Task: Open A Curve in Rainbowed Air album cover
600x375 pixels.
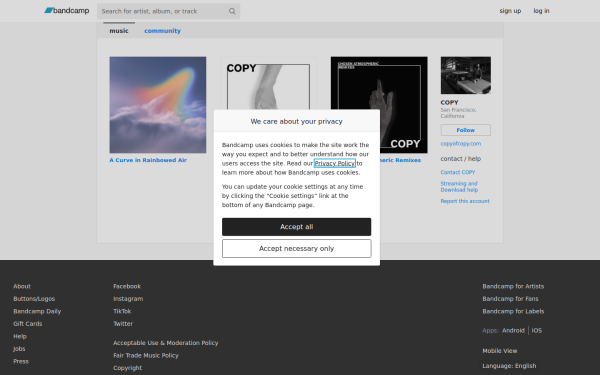Action: [158, 105]
